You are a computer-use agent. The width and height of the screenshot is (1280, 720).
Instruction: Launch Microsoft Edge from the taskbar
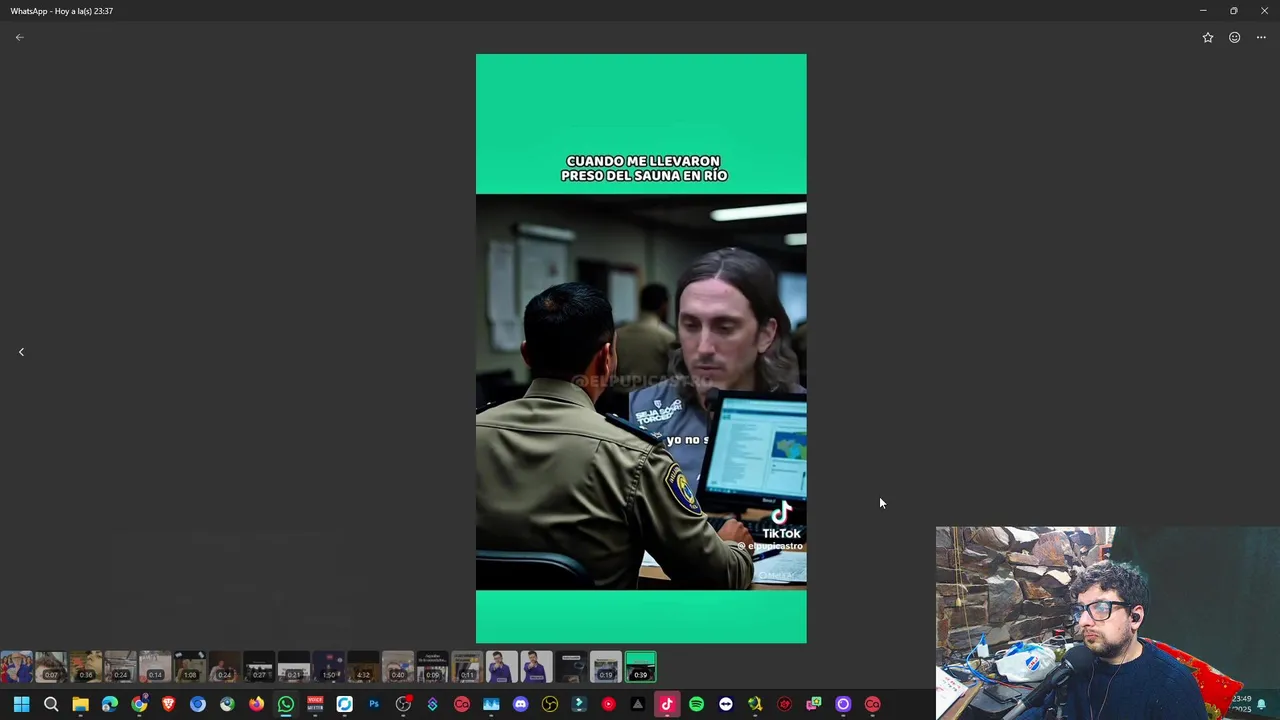point(110,704)
